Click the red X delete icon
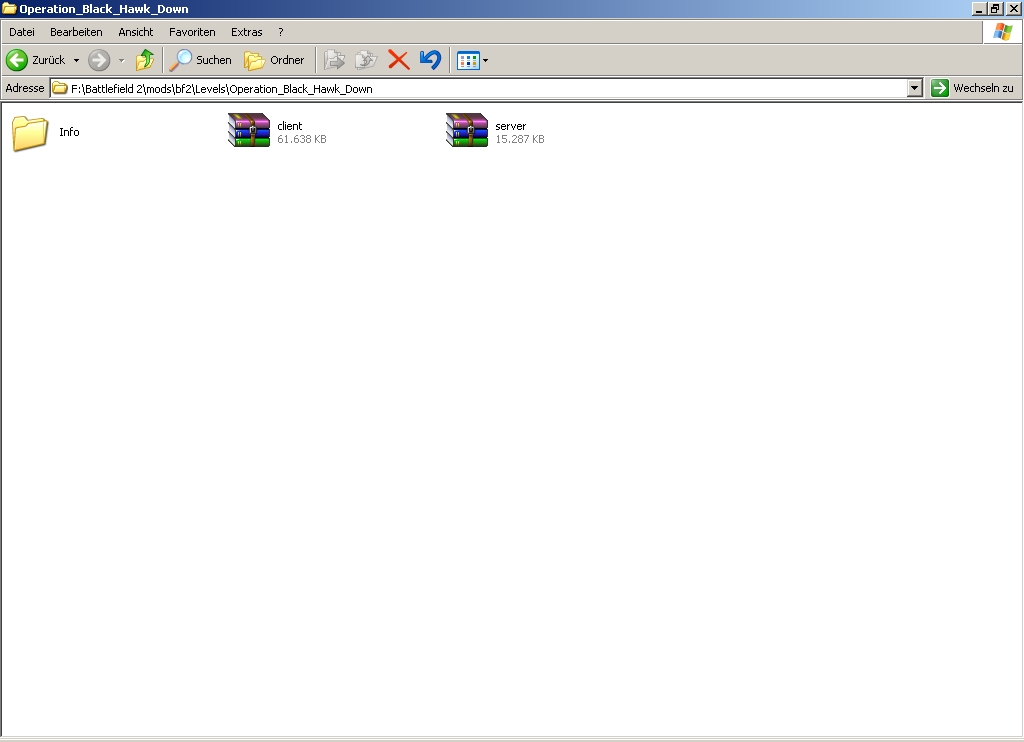The width and height of the screenshot is (1024, 742). [398, 60]
